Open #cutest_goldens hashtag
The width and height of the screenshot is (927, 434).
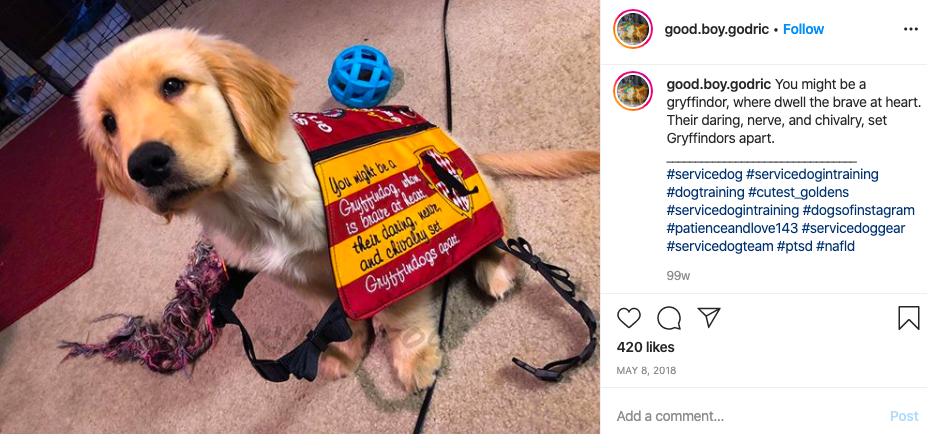[798, 192]
